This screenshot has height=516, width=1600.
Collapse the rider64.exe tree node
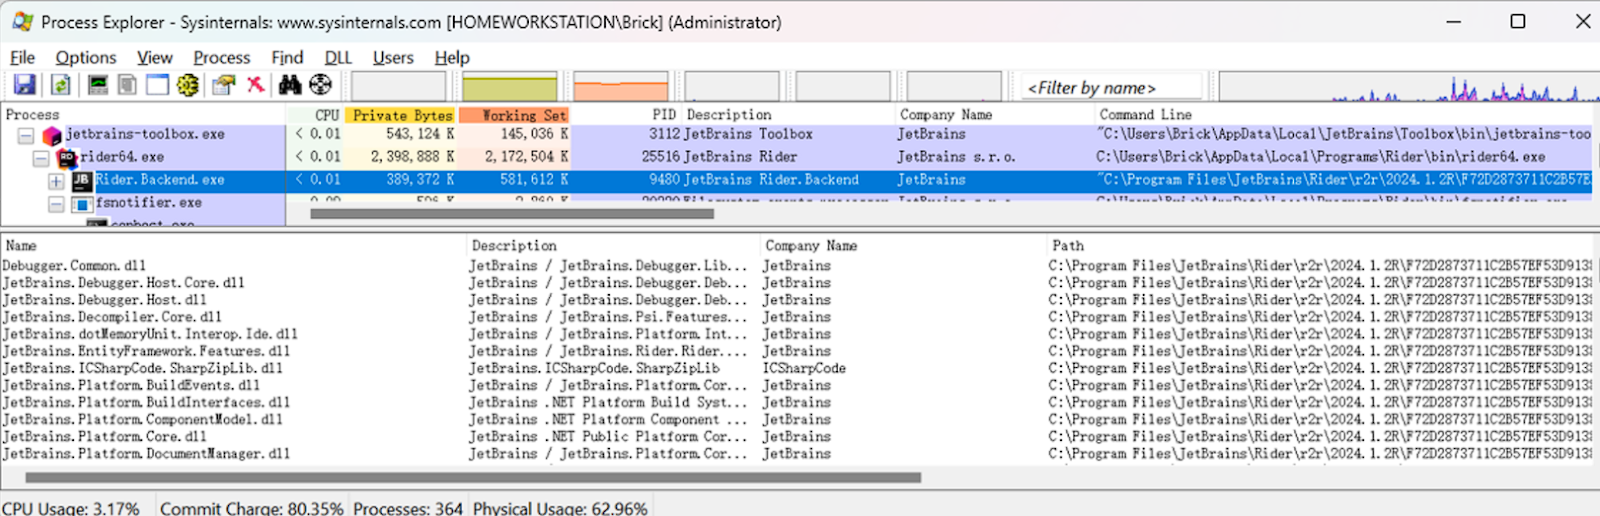click(x=41, y=158)
